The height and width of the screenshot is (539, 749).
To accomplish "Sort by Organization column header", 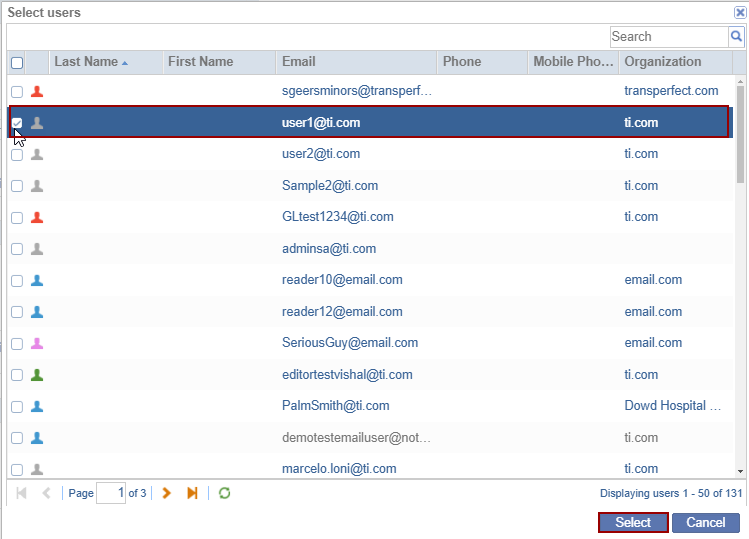I will (x=663, y=62).
